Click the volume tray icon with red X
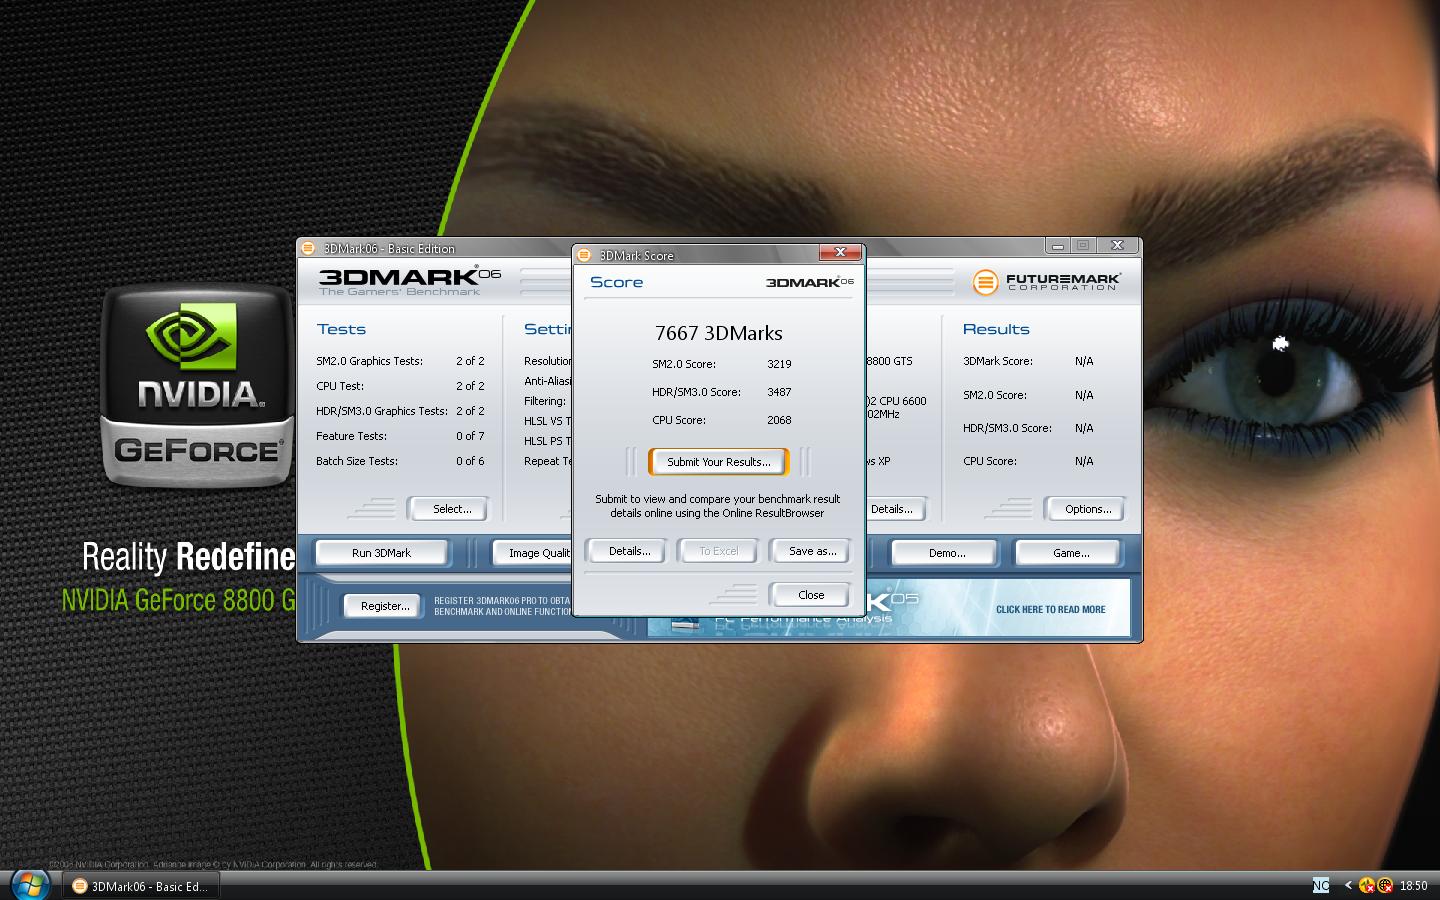The width and height of the screenshot is (1440, 900). click(1367, 885)
